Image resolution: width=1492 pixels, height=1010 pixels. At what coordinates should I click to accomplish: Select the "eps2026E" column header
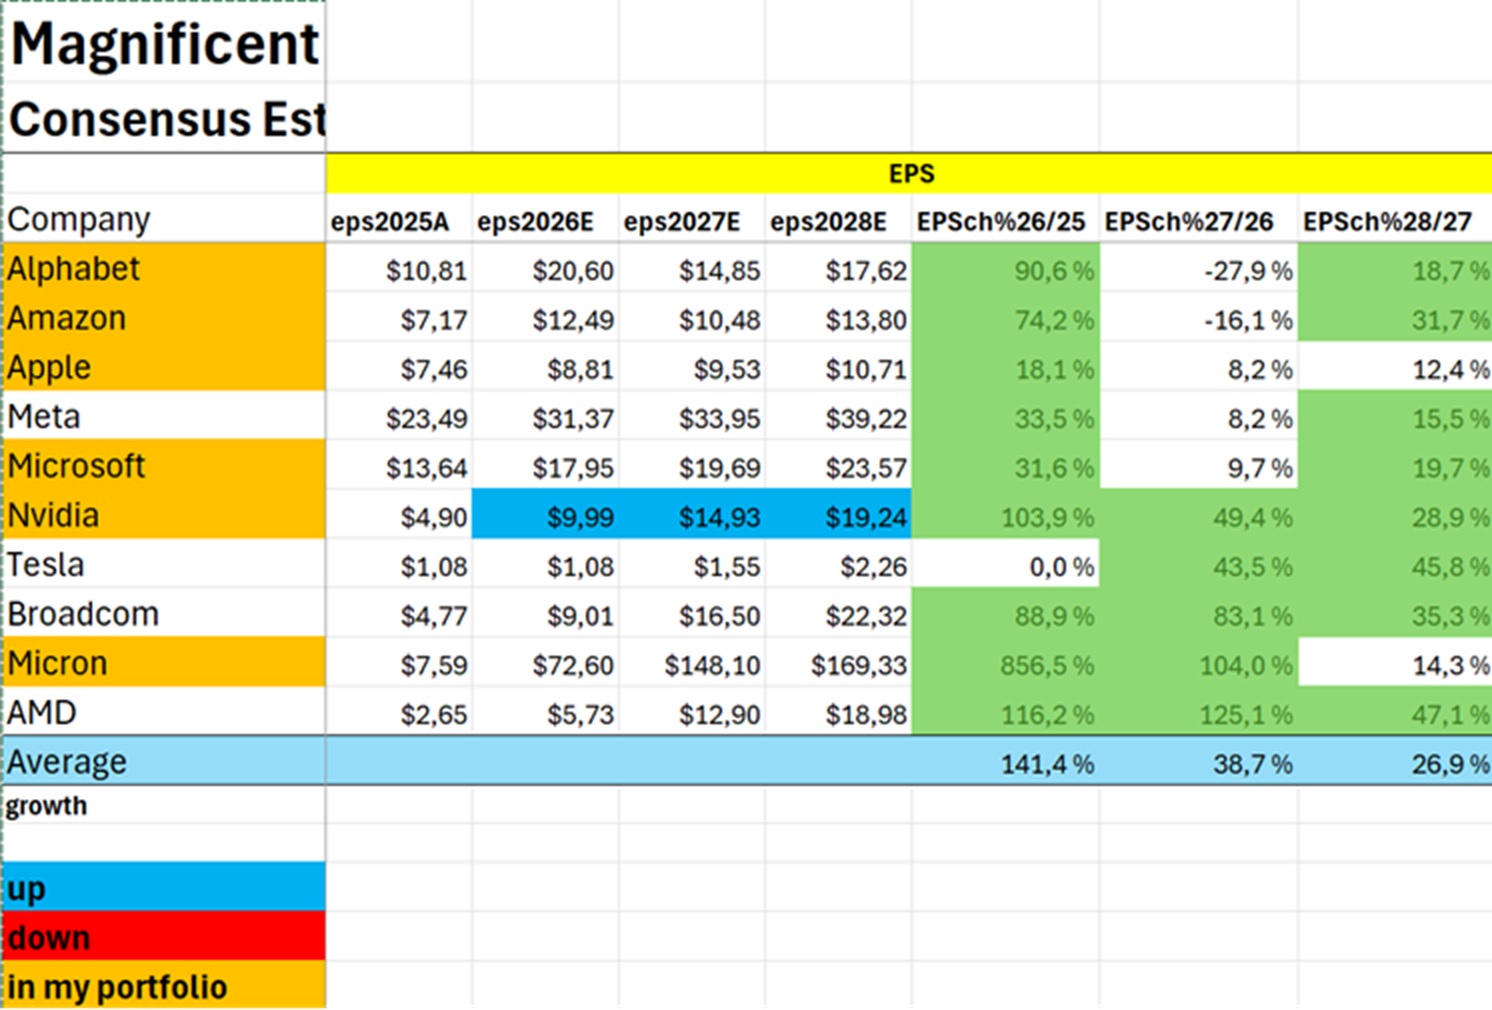pos(545,220)
